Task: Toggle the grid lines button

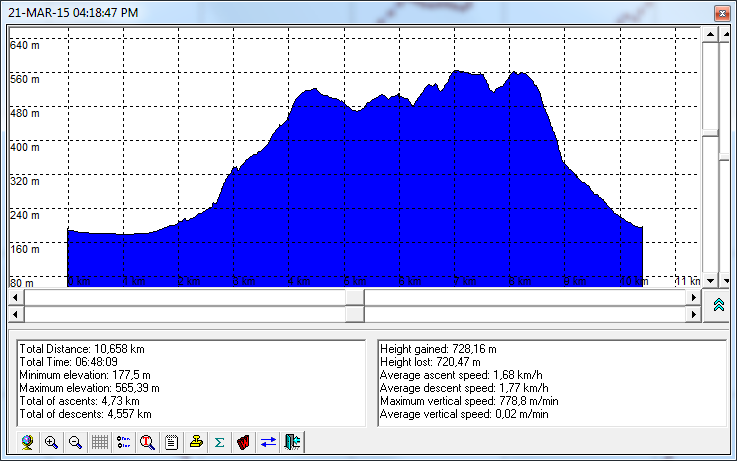Action: click(100, 441)
